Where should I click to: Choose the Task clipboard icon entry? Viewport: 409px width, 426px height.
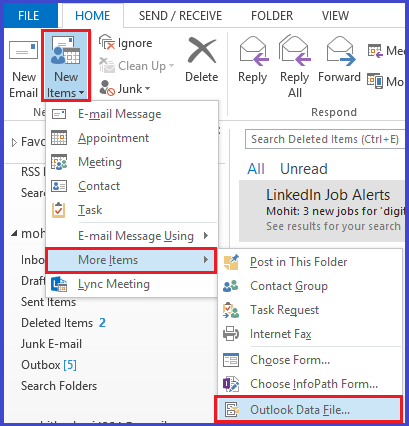(x=59, y=210)
